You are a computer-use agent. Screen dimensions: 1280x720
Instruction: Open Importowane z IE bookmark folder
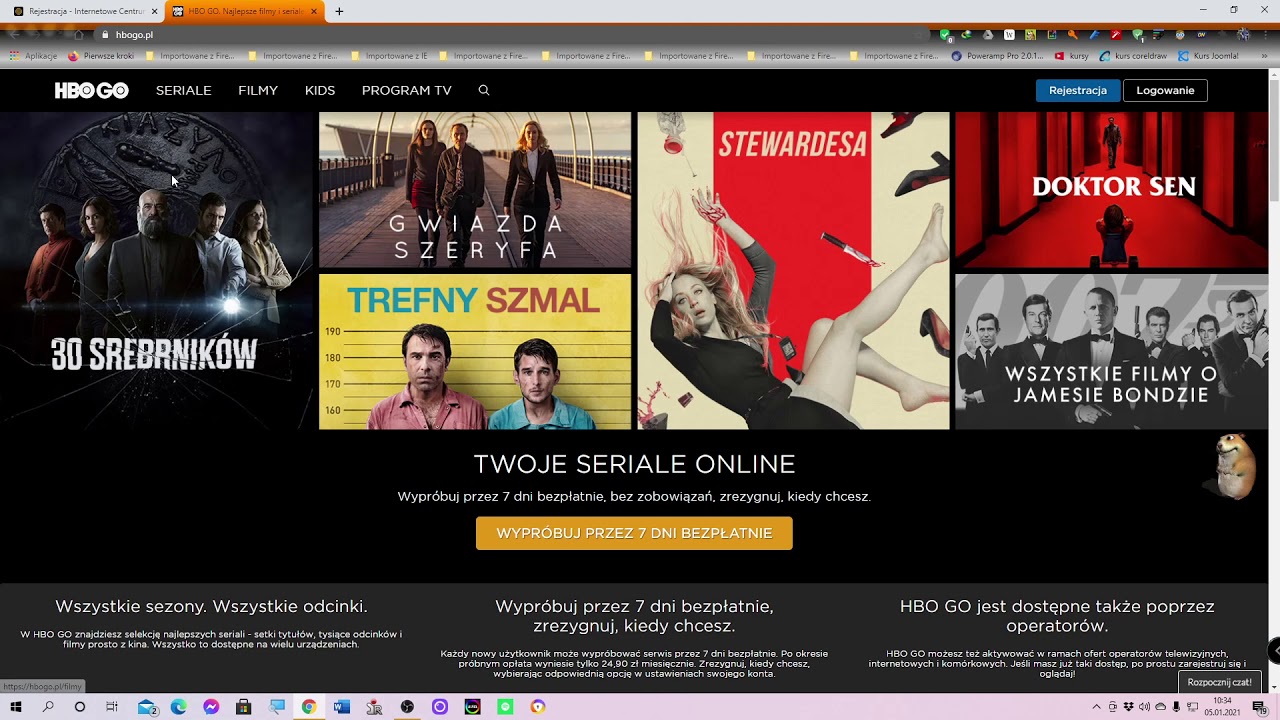tap(390, 56)
